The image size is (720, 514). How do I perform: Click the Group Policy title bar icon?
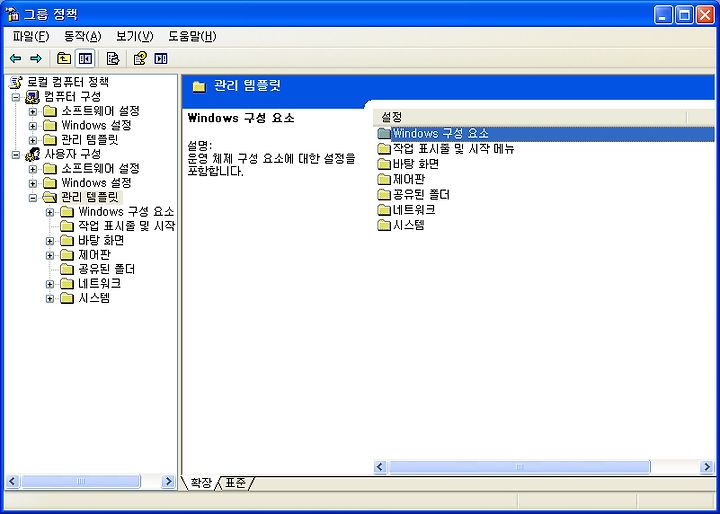13,14
